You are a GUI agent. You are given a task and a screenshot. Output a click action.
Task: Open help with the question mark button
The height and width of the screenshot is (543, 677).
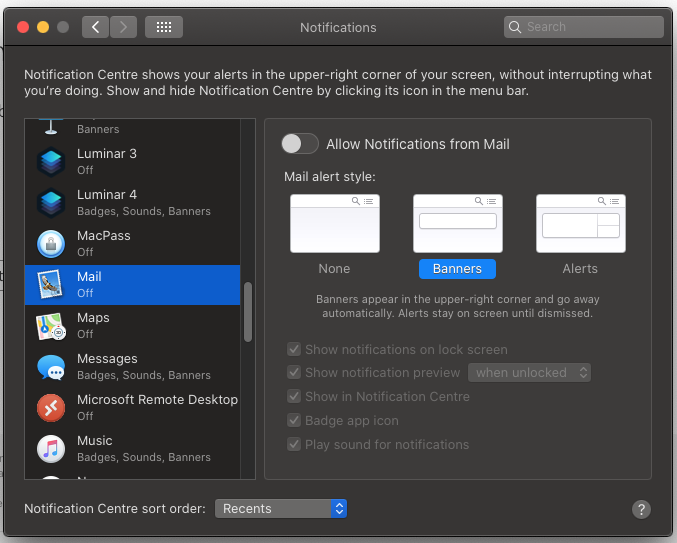point(641,509)
